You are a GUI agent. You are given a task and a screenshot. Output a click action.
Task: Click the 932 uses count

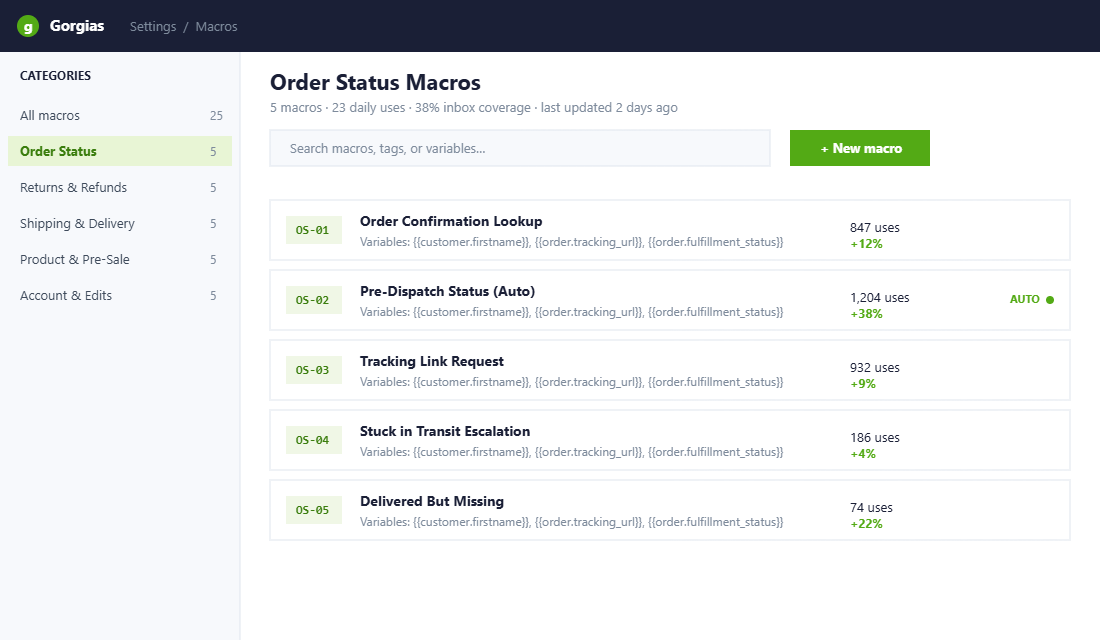click(x=874, y=368)
